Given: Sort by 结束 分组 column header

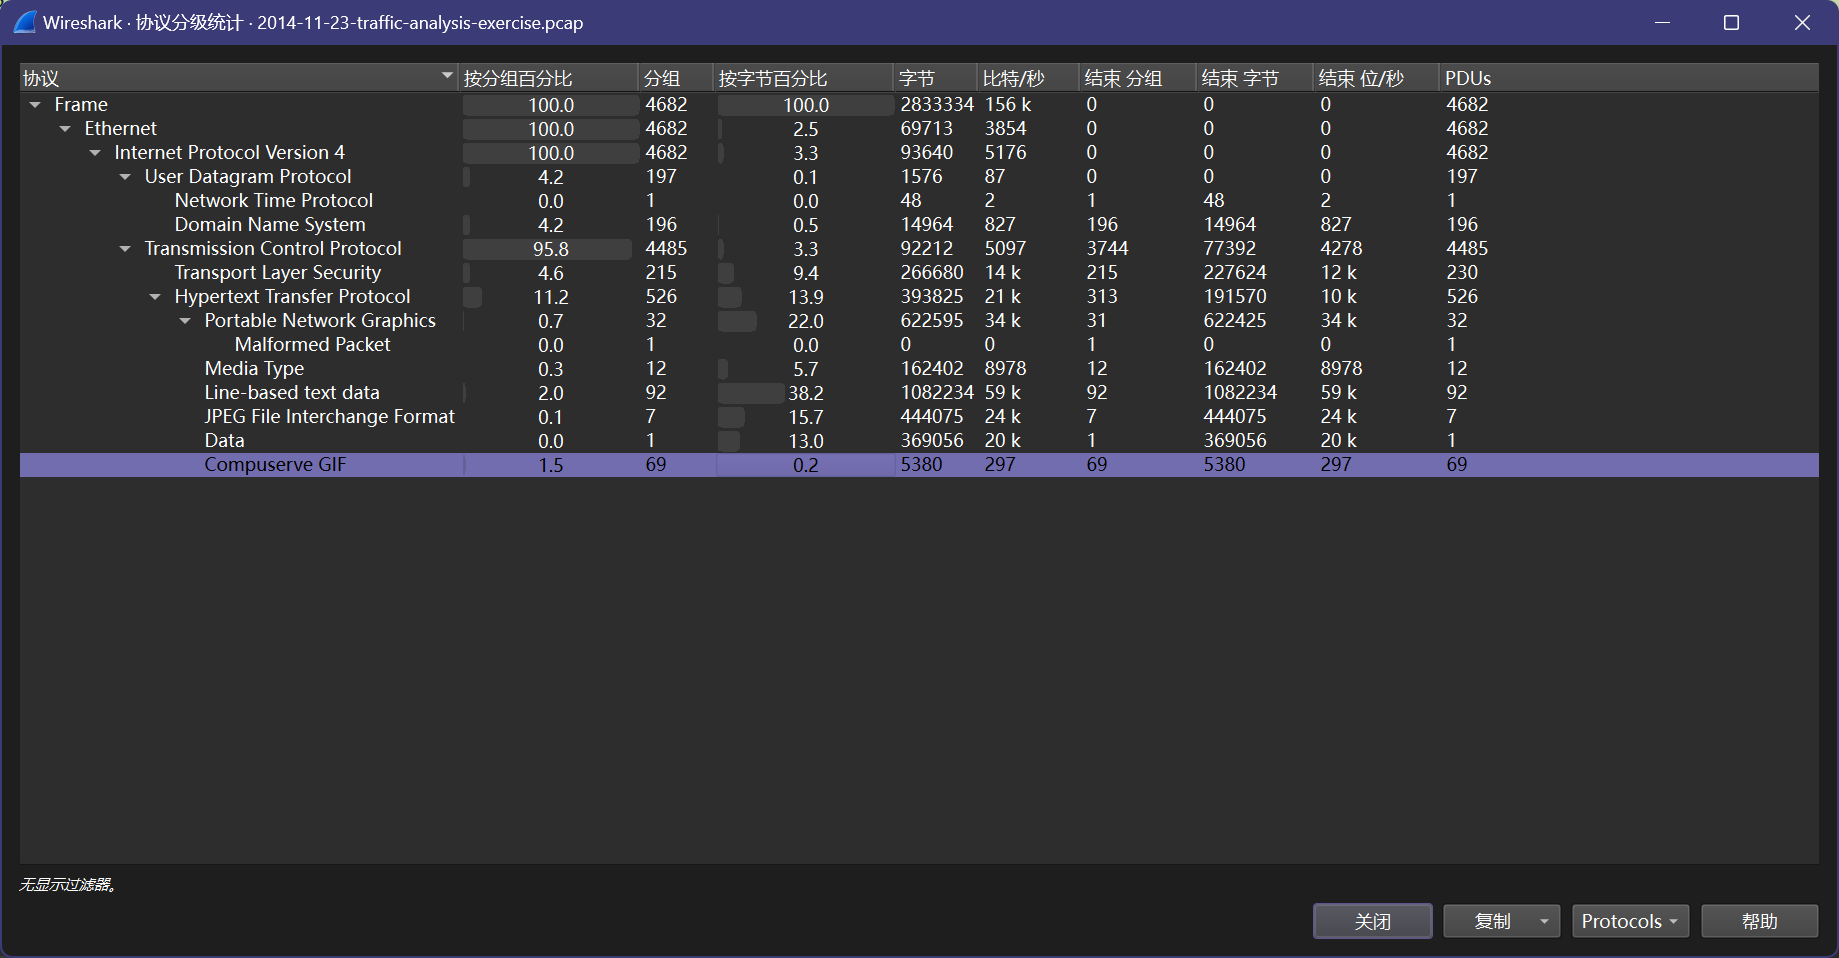Looking at the screenshot, I should [1138, 78].
